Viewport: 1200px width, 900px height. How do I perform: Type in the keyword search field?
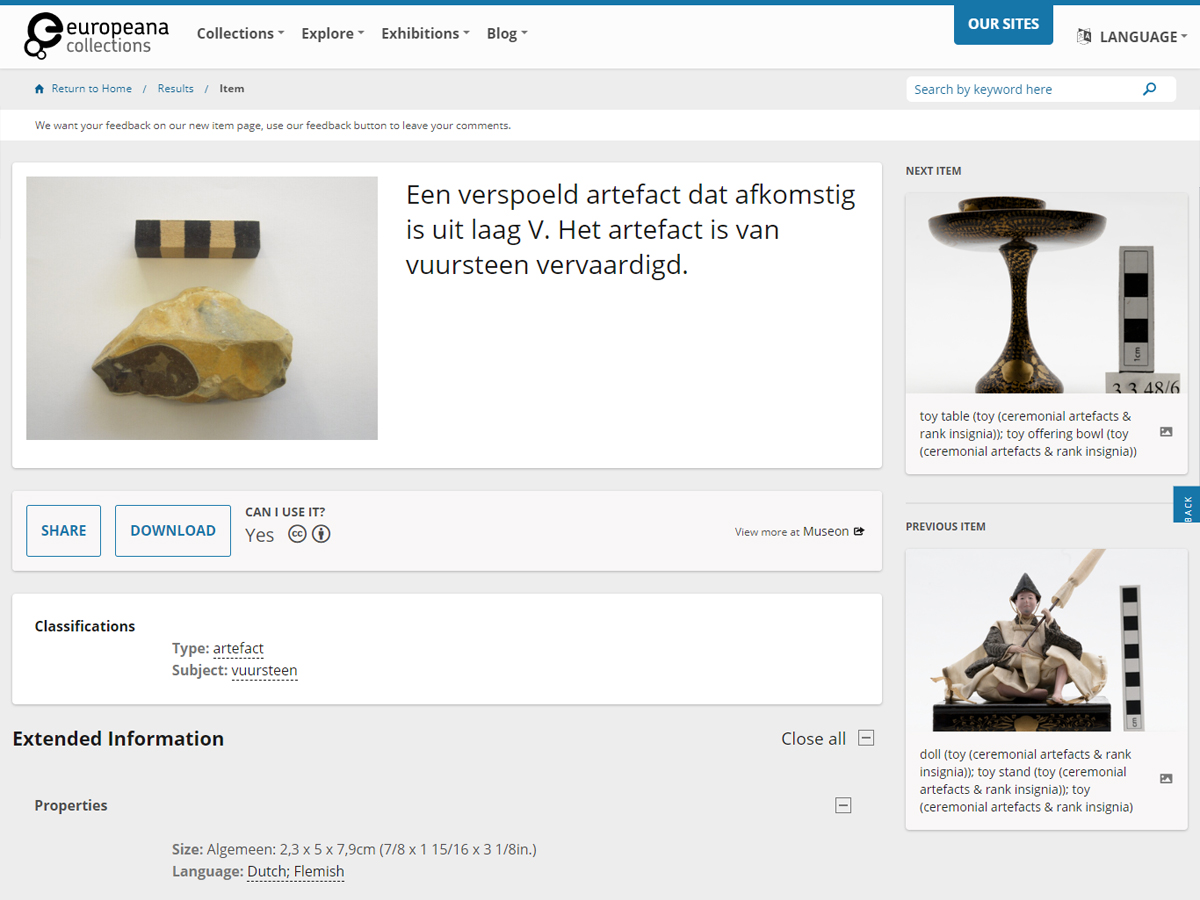coord(1020,89)
